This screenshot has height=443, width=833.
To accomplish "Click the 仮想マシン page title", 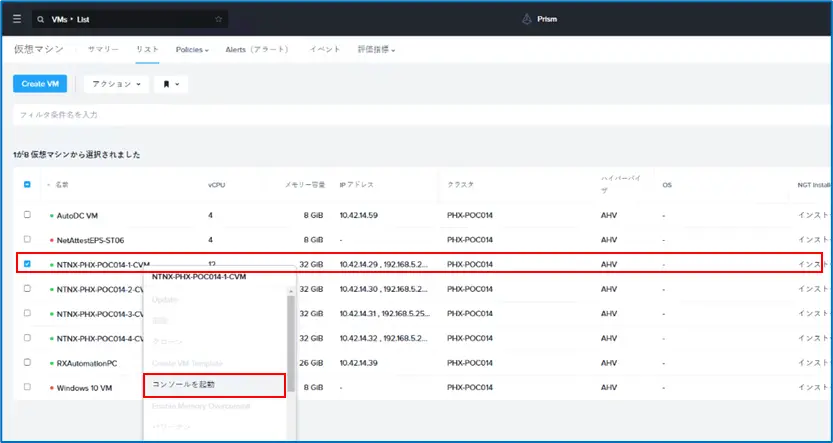I will pos(38,49).
